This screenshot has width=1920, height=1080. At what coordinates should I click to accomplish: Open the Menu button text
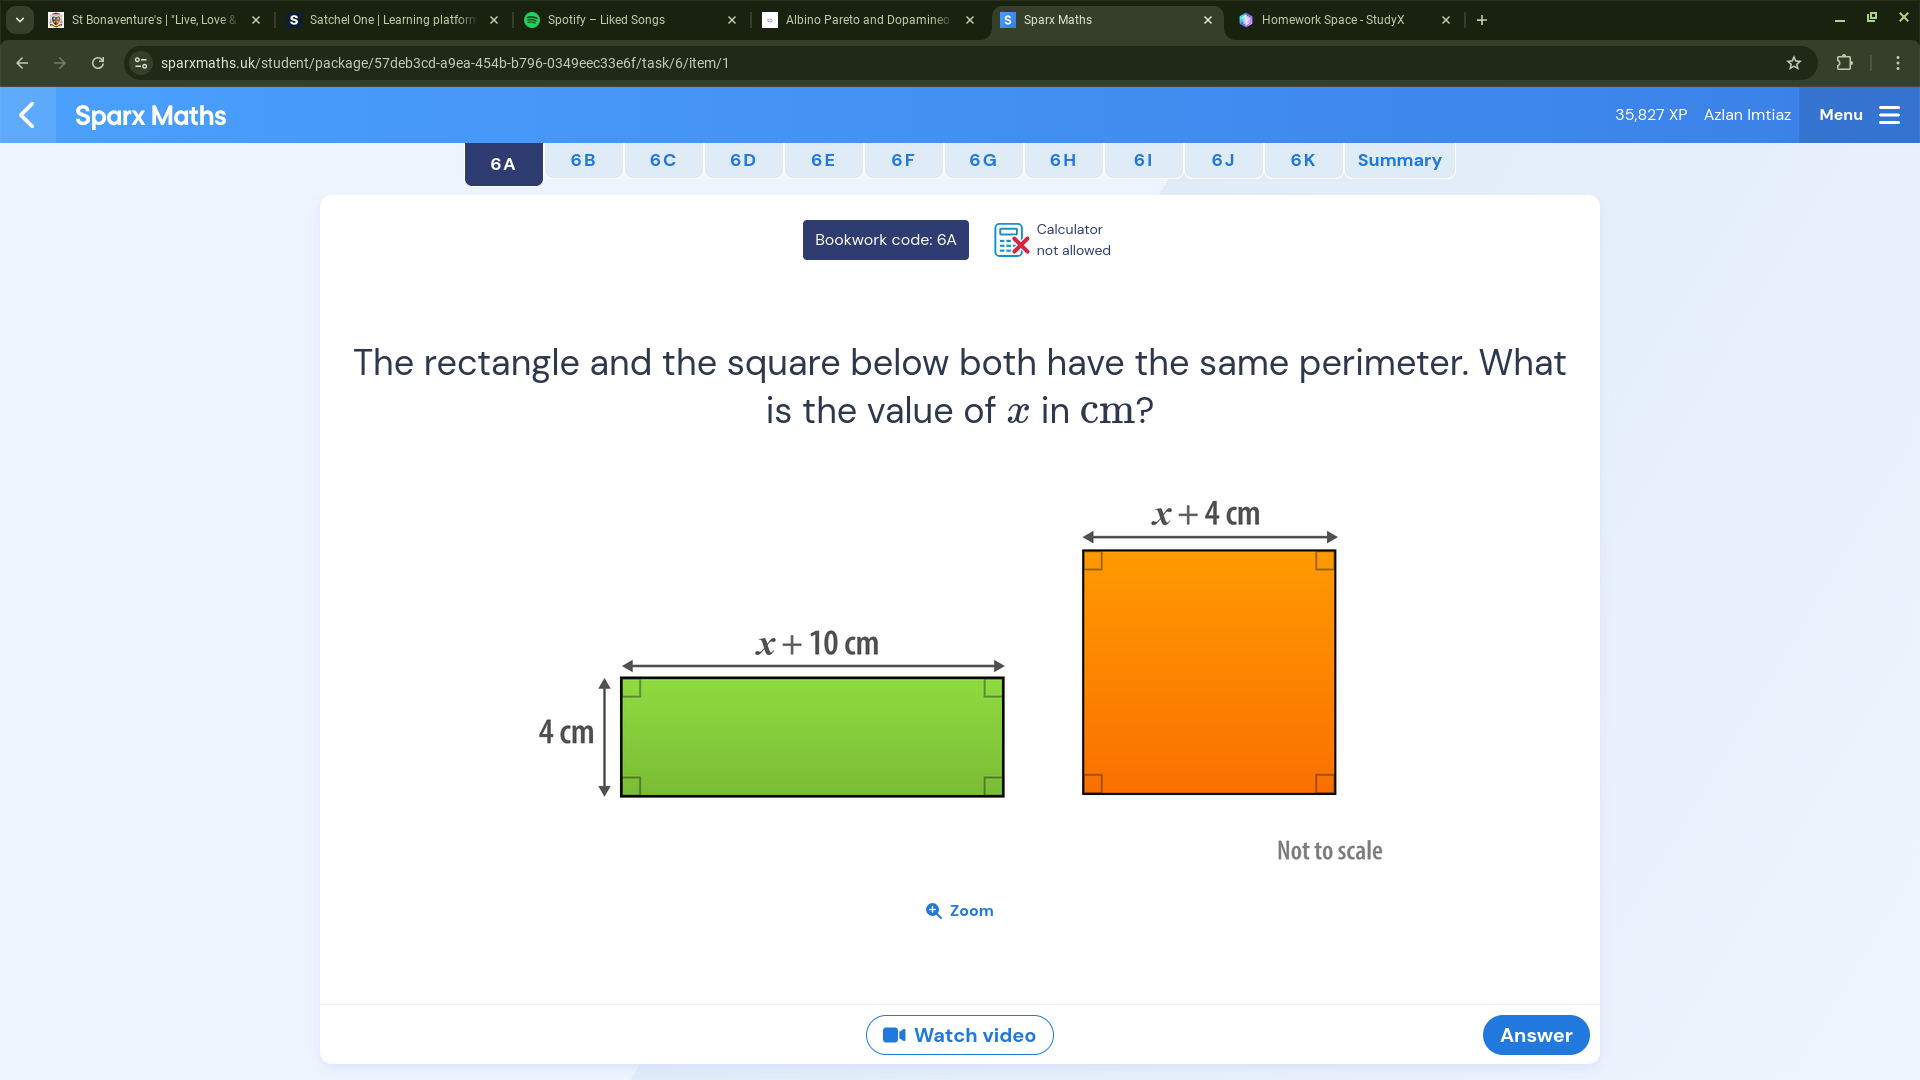(x=1841, y=115)
